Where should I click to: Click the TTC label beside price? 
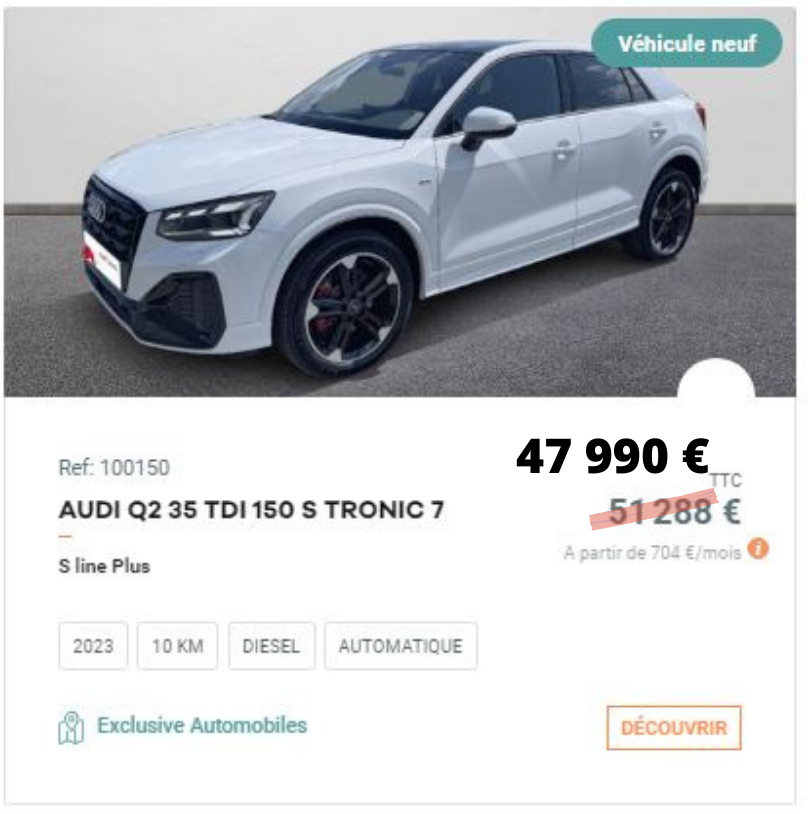(726, 481)
